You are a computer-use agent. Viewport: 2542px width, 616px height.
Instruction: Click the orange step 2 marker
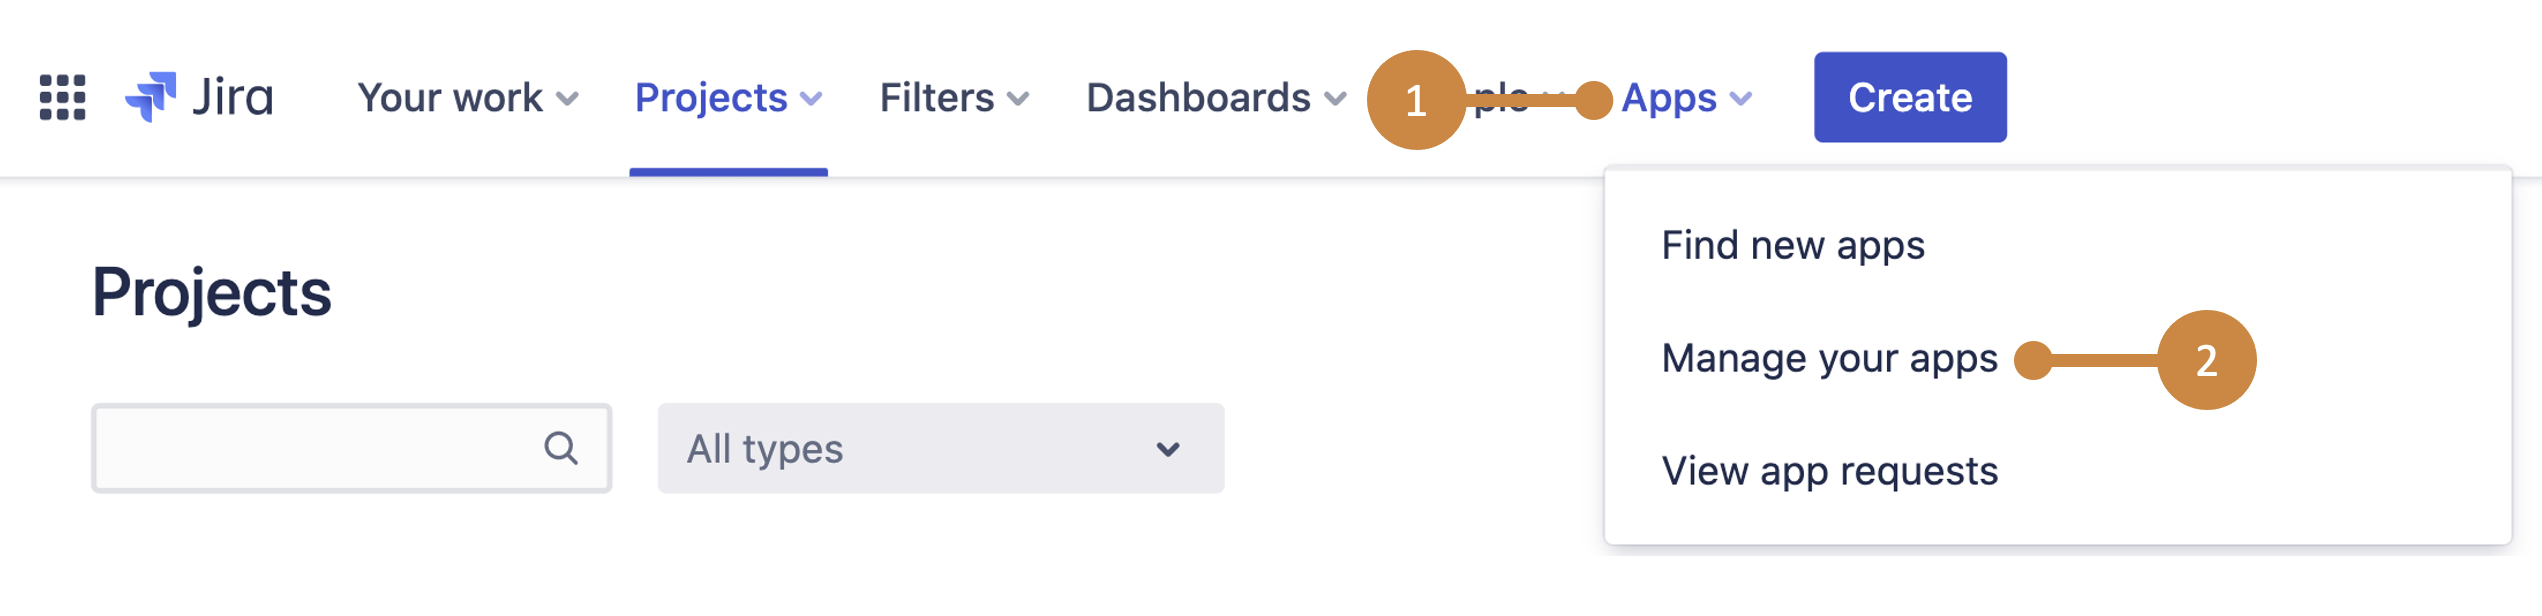click(2206, 360)
